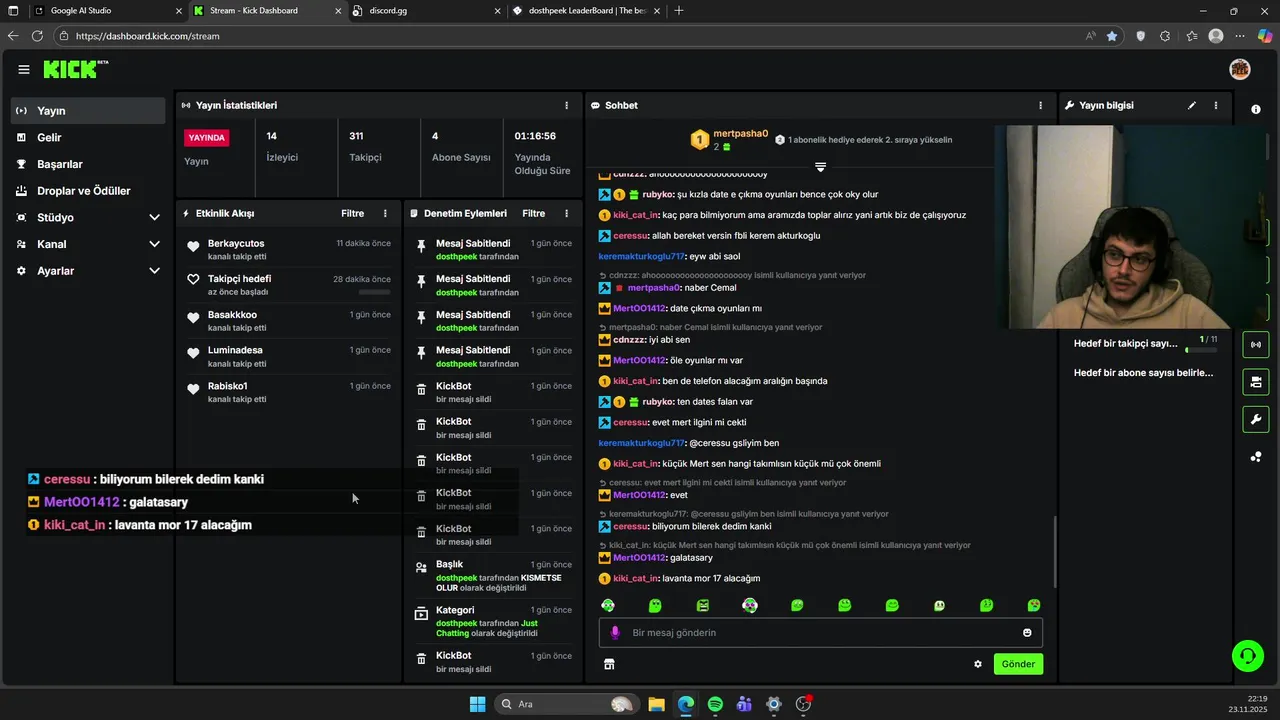This screenshot has height=720, width=1280.
Task: Open Denetim Eylemleri three-dot options
Action: coord(566,213)
